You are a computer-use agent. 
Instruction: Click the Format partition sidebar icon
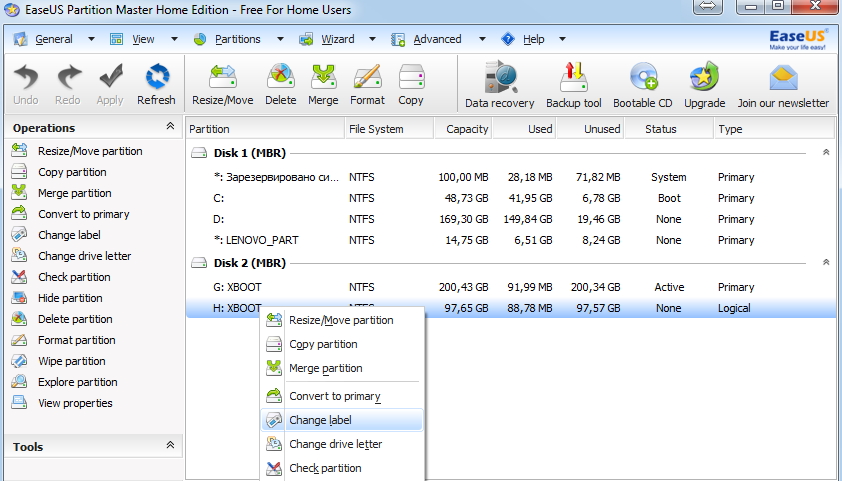tap(19, 339)
